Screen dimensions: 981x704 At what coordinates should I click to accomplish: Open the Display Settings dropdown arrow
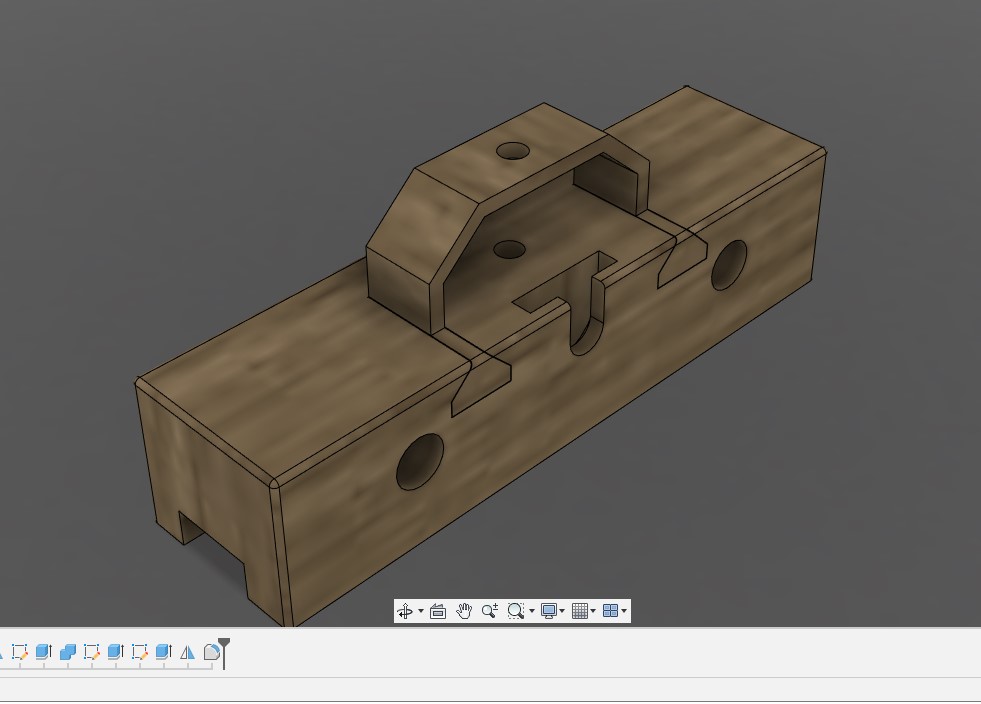coord(563,611)
